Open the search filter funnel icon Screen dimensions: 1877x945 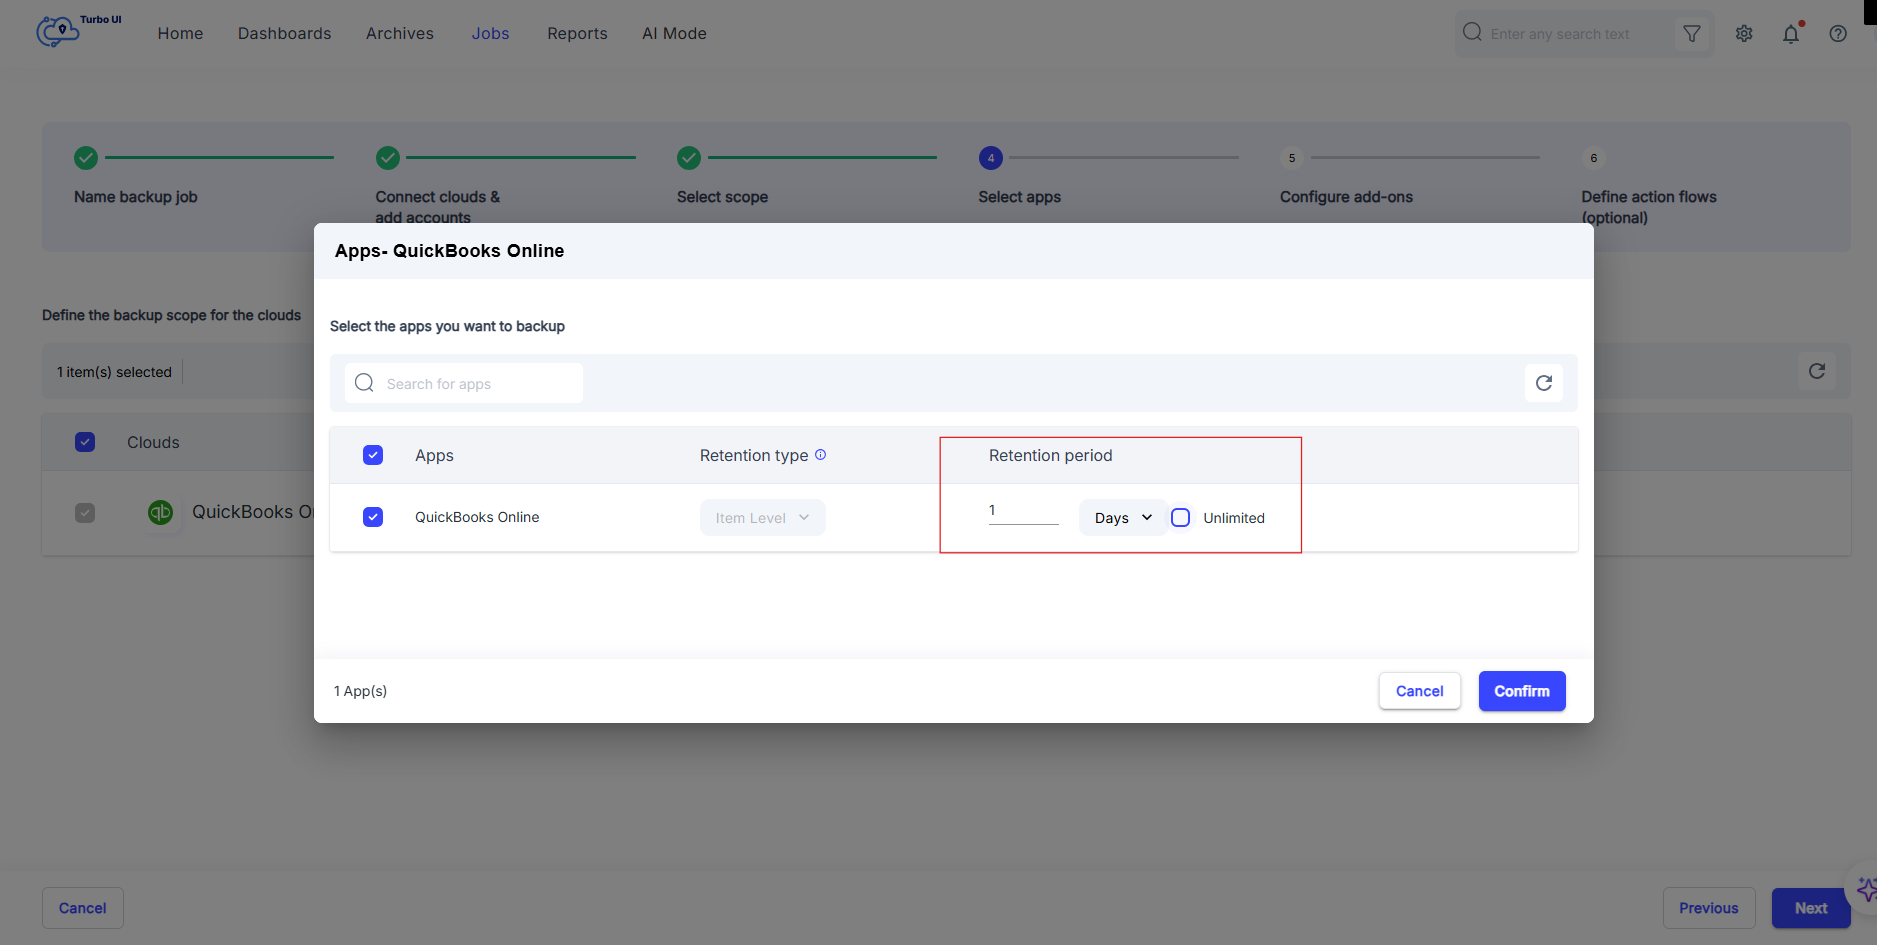(1692, 34)
